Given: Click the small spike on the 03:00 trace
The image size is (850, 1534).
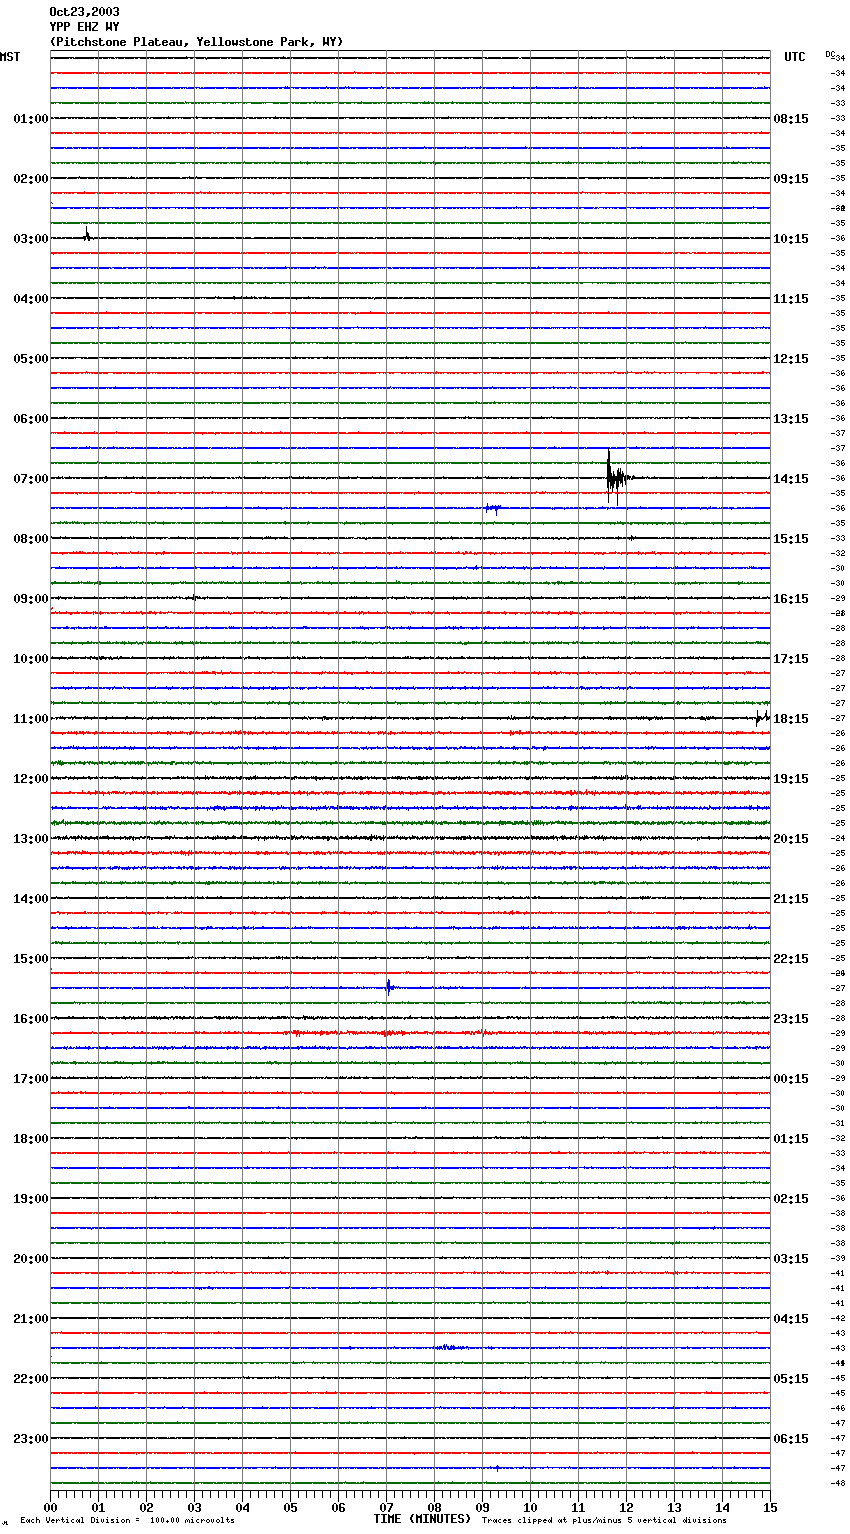Looking at the screenshot, I should click(x=87, y=235).
